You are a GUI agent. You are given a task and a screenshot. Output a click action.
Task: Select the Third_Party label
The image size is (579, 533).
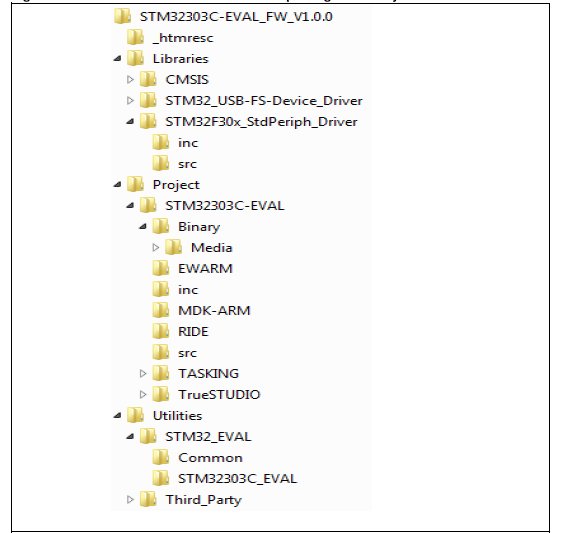coord(203,500)
